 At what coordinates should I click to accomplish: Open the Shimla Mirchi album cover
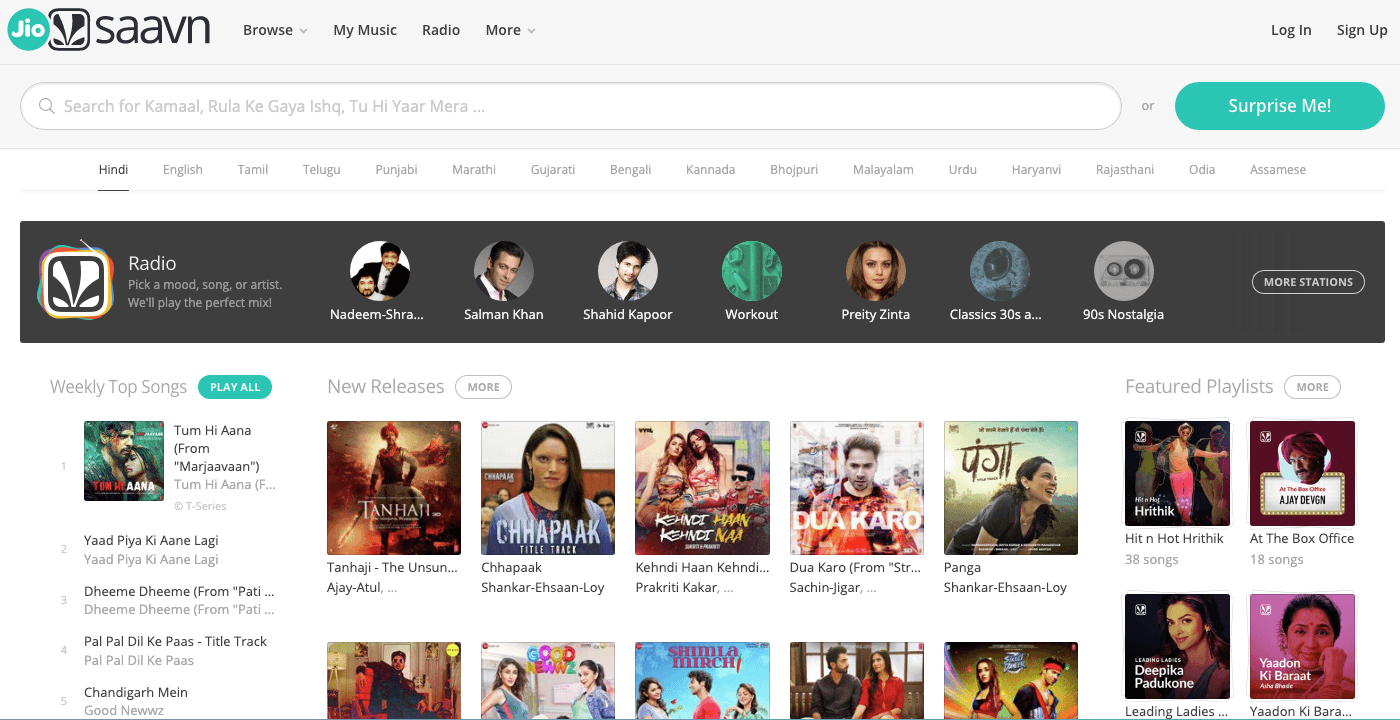click(702, 681)
